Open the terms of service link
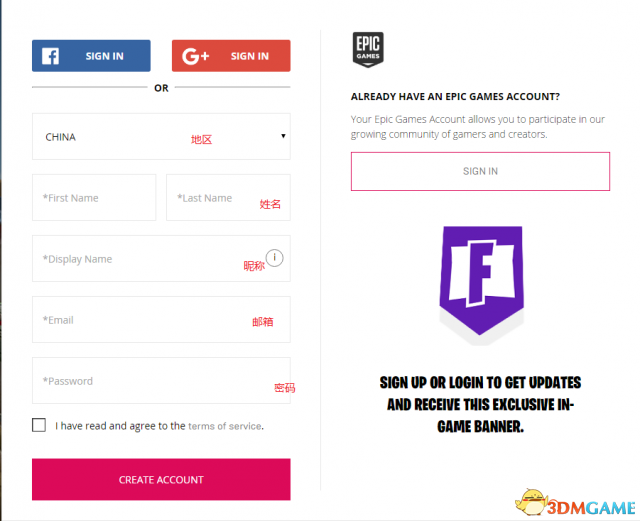 (x=225, y=426)
